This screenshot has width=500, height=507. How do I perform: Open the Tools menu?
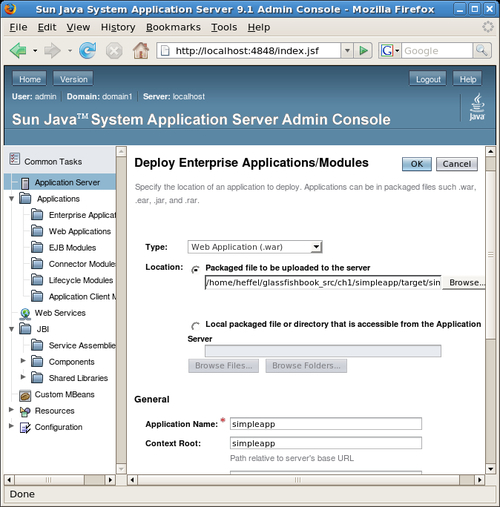(x=224, y=27)
